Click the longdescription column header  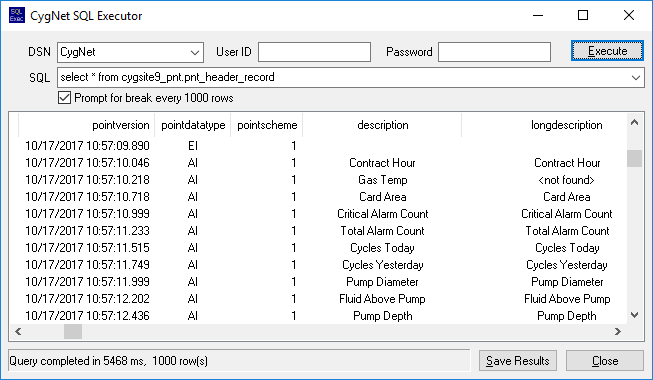pyautogui.click(x=566, y=125)
